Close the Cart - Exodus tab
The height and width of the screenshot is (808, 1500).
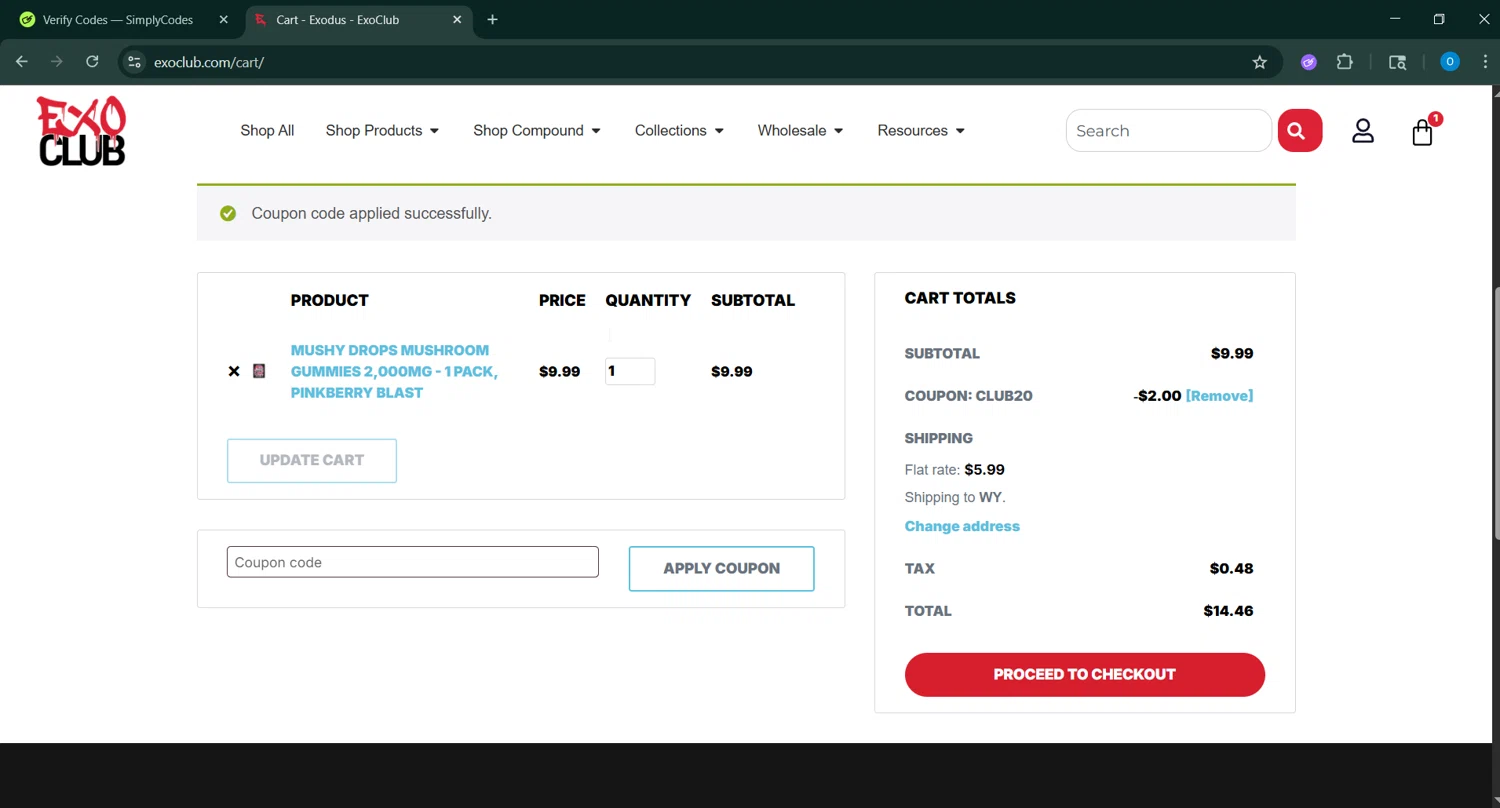[x=457, y=19]
